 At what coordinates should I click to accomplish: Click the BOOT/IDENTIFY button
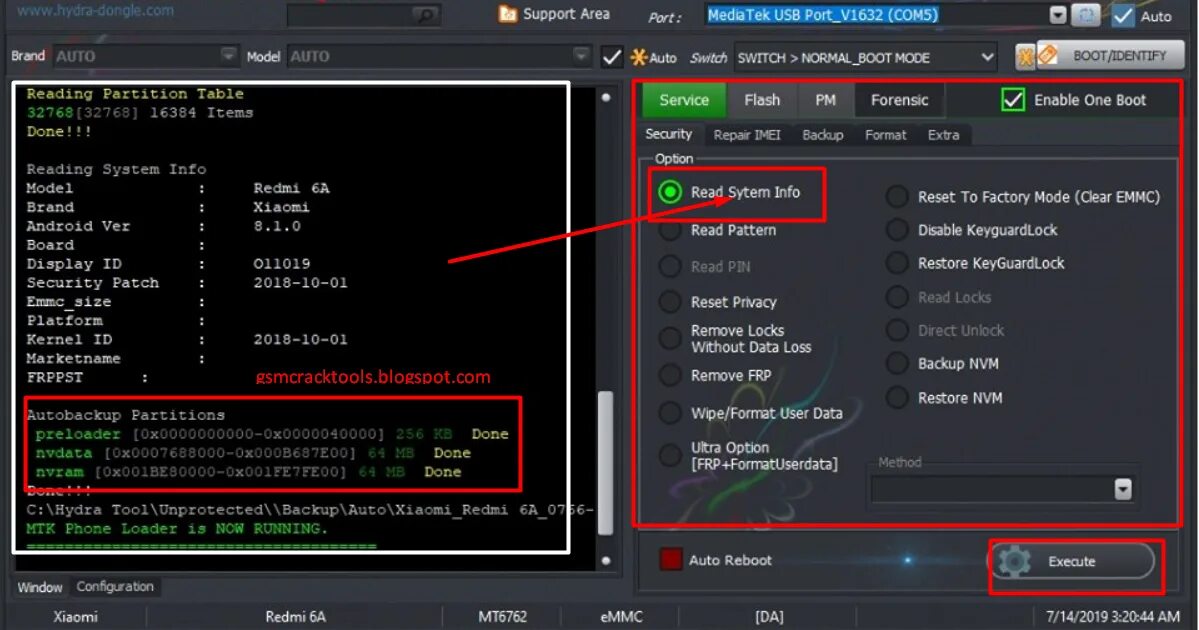(1110, 56)
